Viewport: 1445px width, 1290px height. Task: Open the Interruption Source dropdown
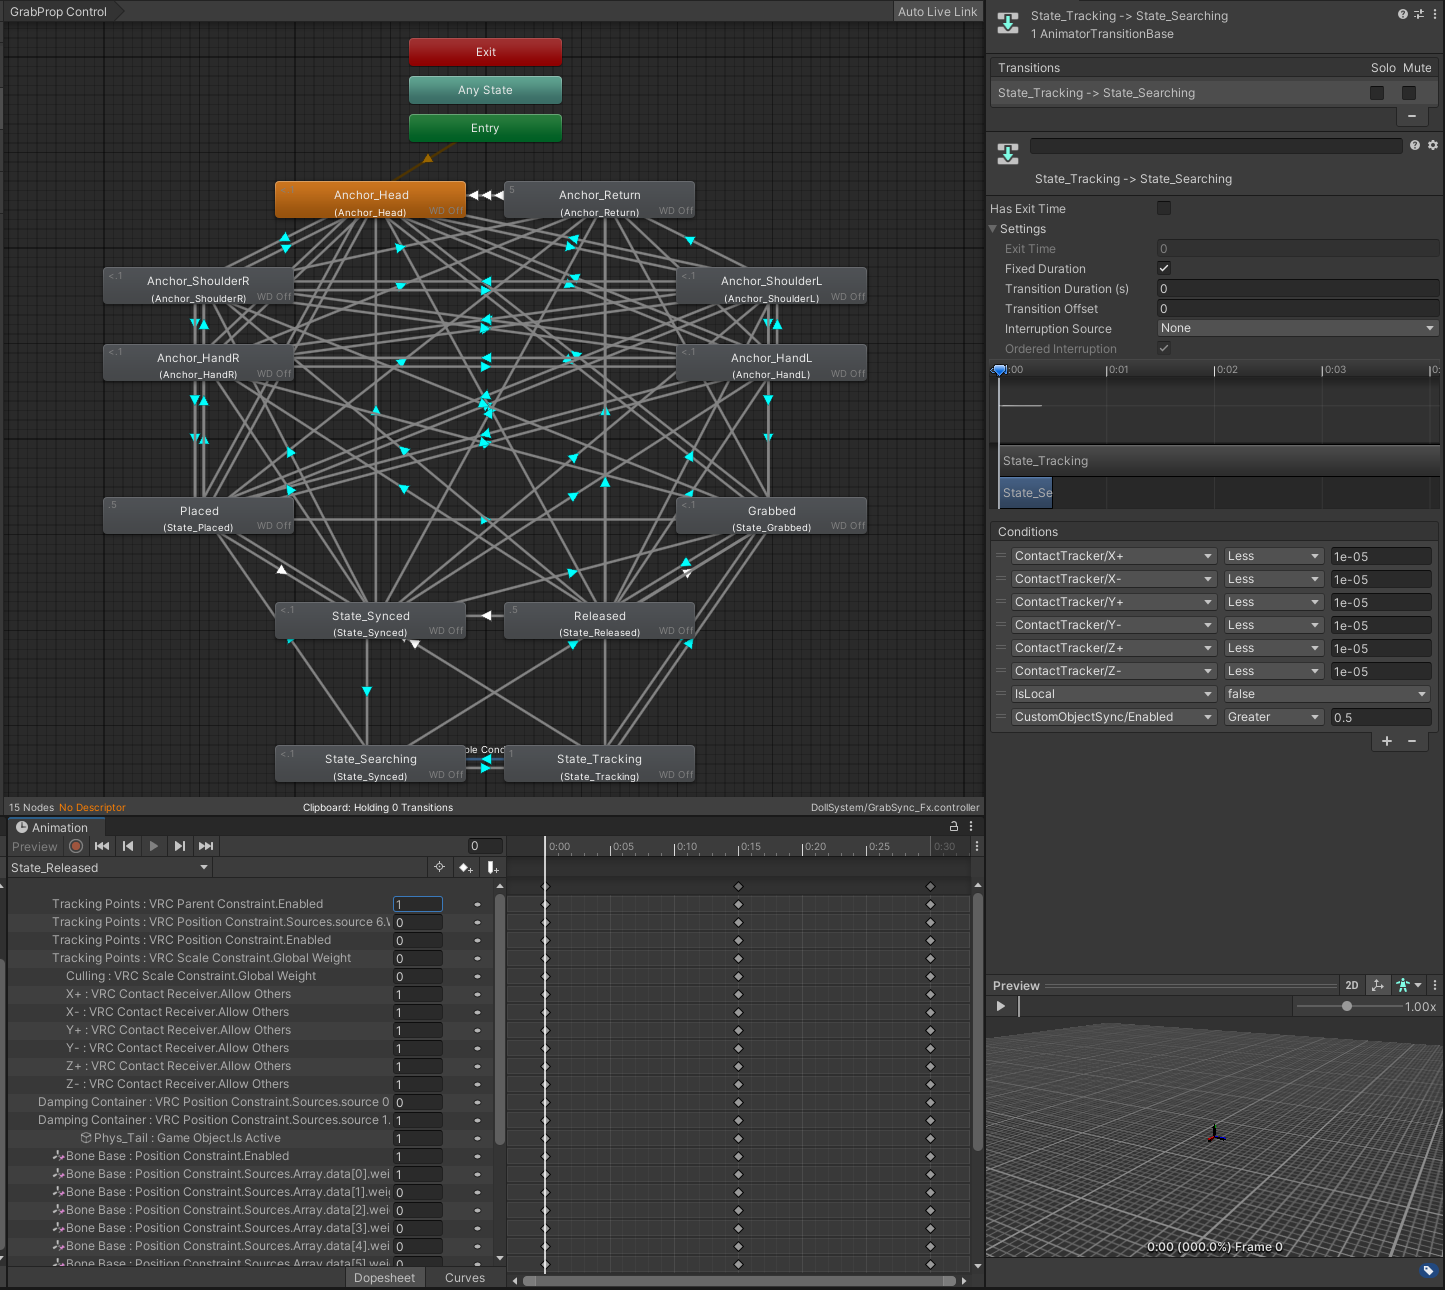[1298, 328]
